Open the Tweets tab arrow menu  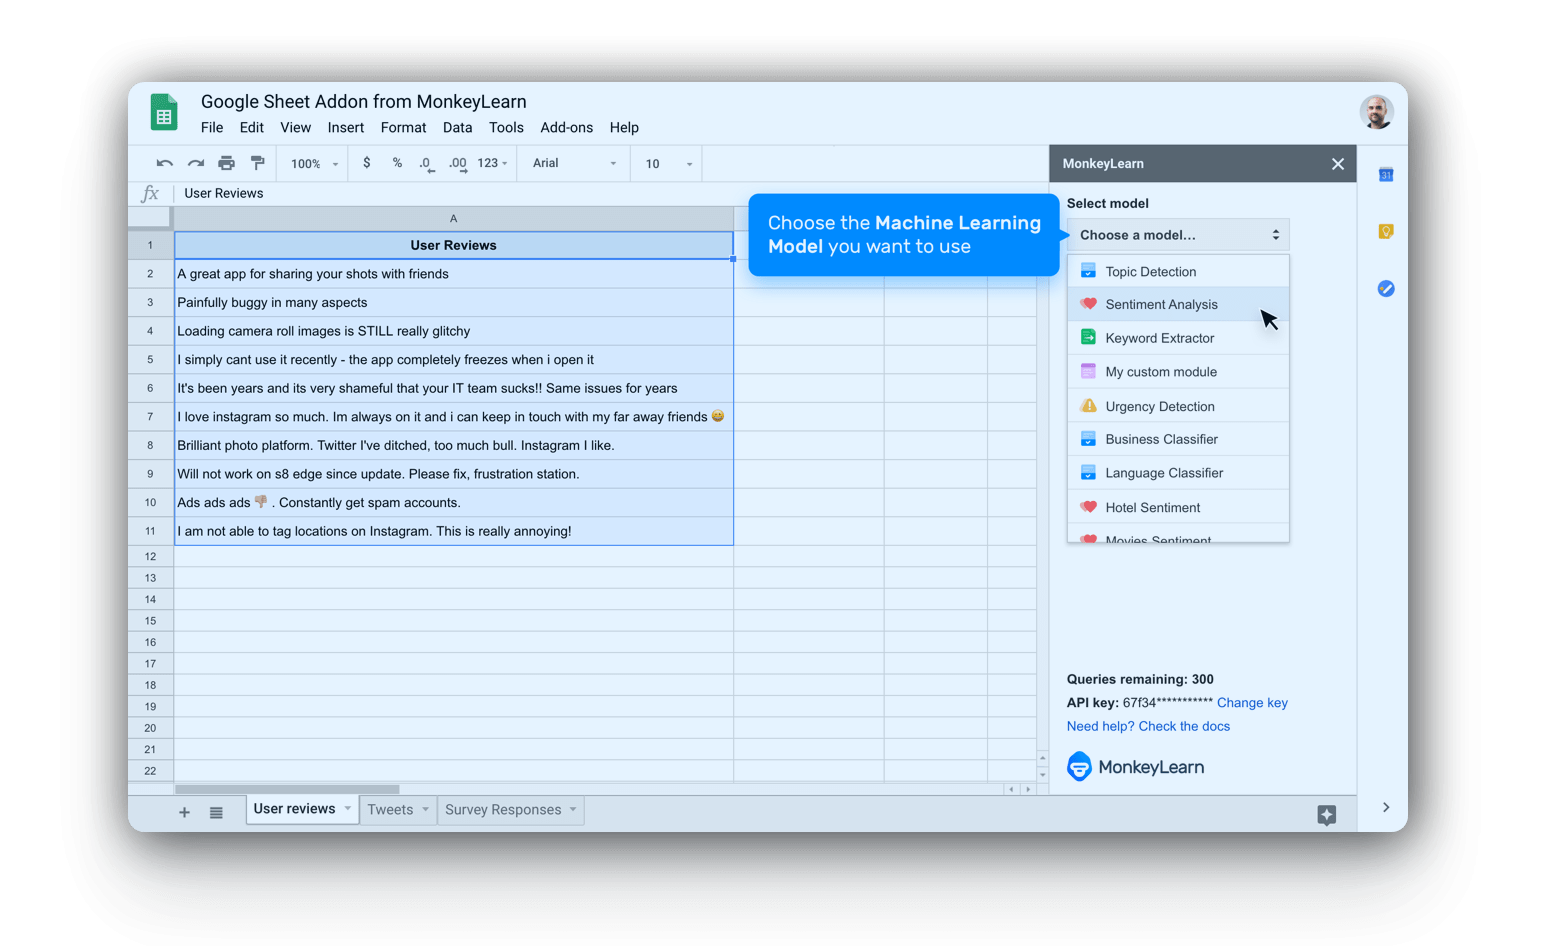[426, 810]
